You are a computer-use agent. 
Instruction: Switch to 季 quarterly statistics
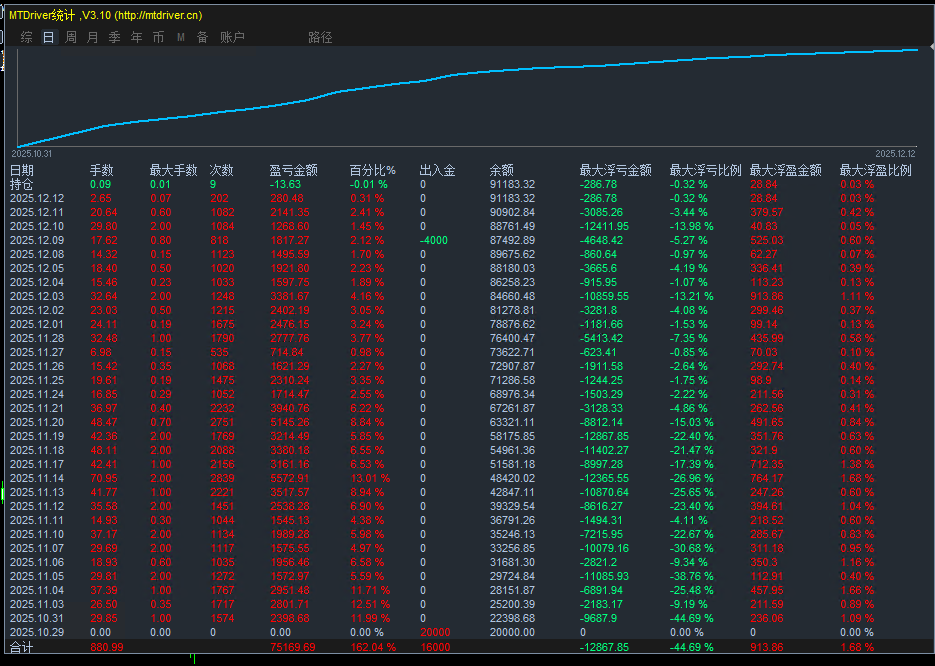pyautogui.click(x=113, y=37)
